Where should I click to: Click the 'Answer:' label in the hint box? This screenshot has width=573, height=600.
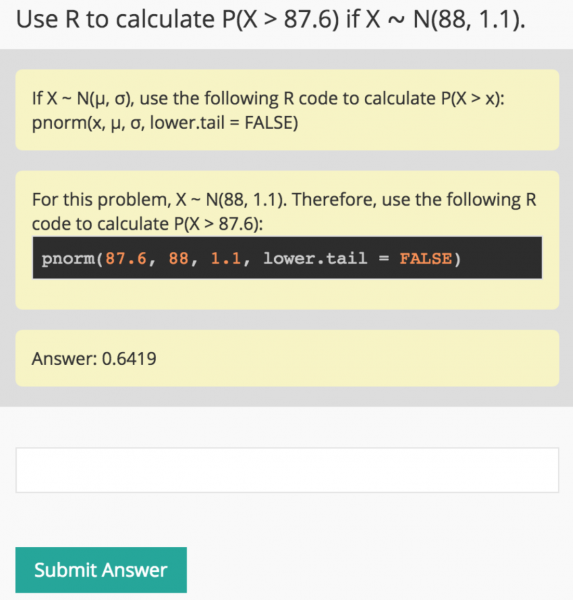tap(64, 359)
